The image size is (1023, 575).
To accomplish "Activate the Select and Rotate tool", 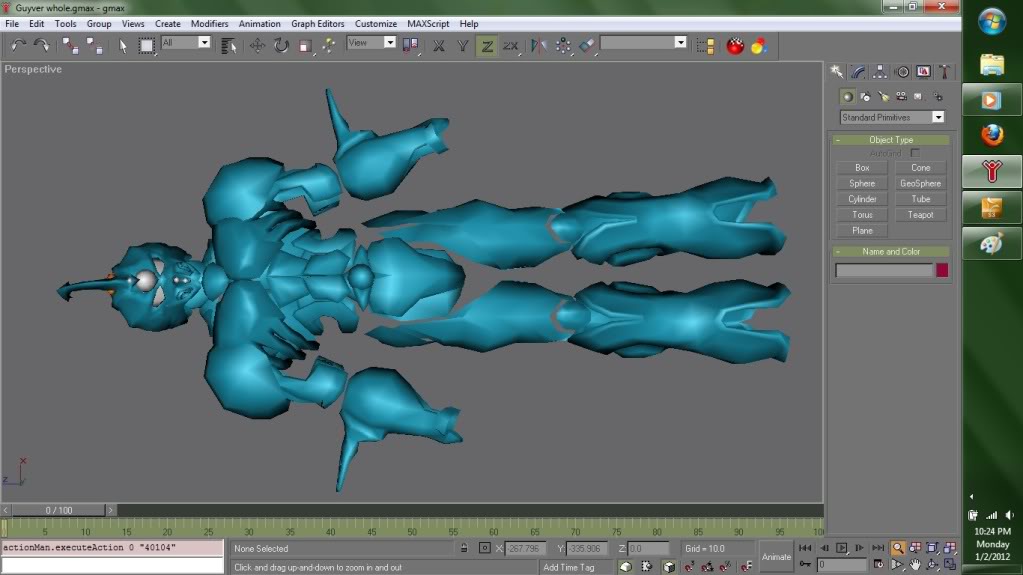I will click(x=281, y=46).
